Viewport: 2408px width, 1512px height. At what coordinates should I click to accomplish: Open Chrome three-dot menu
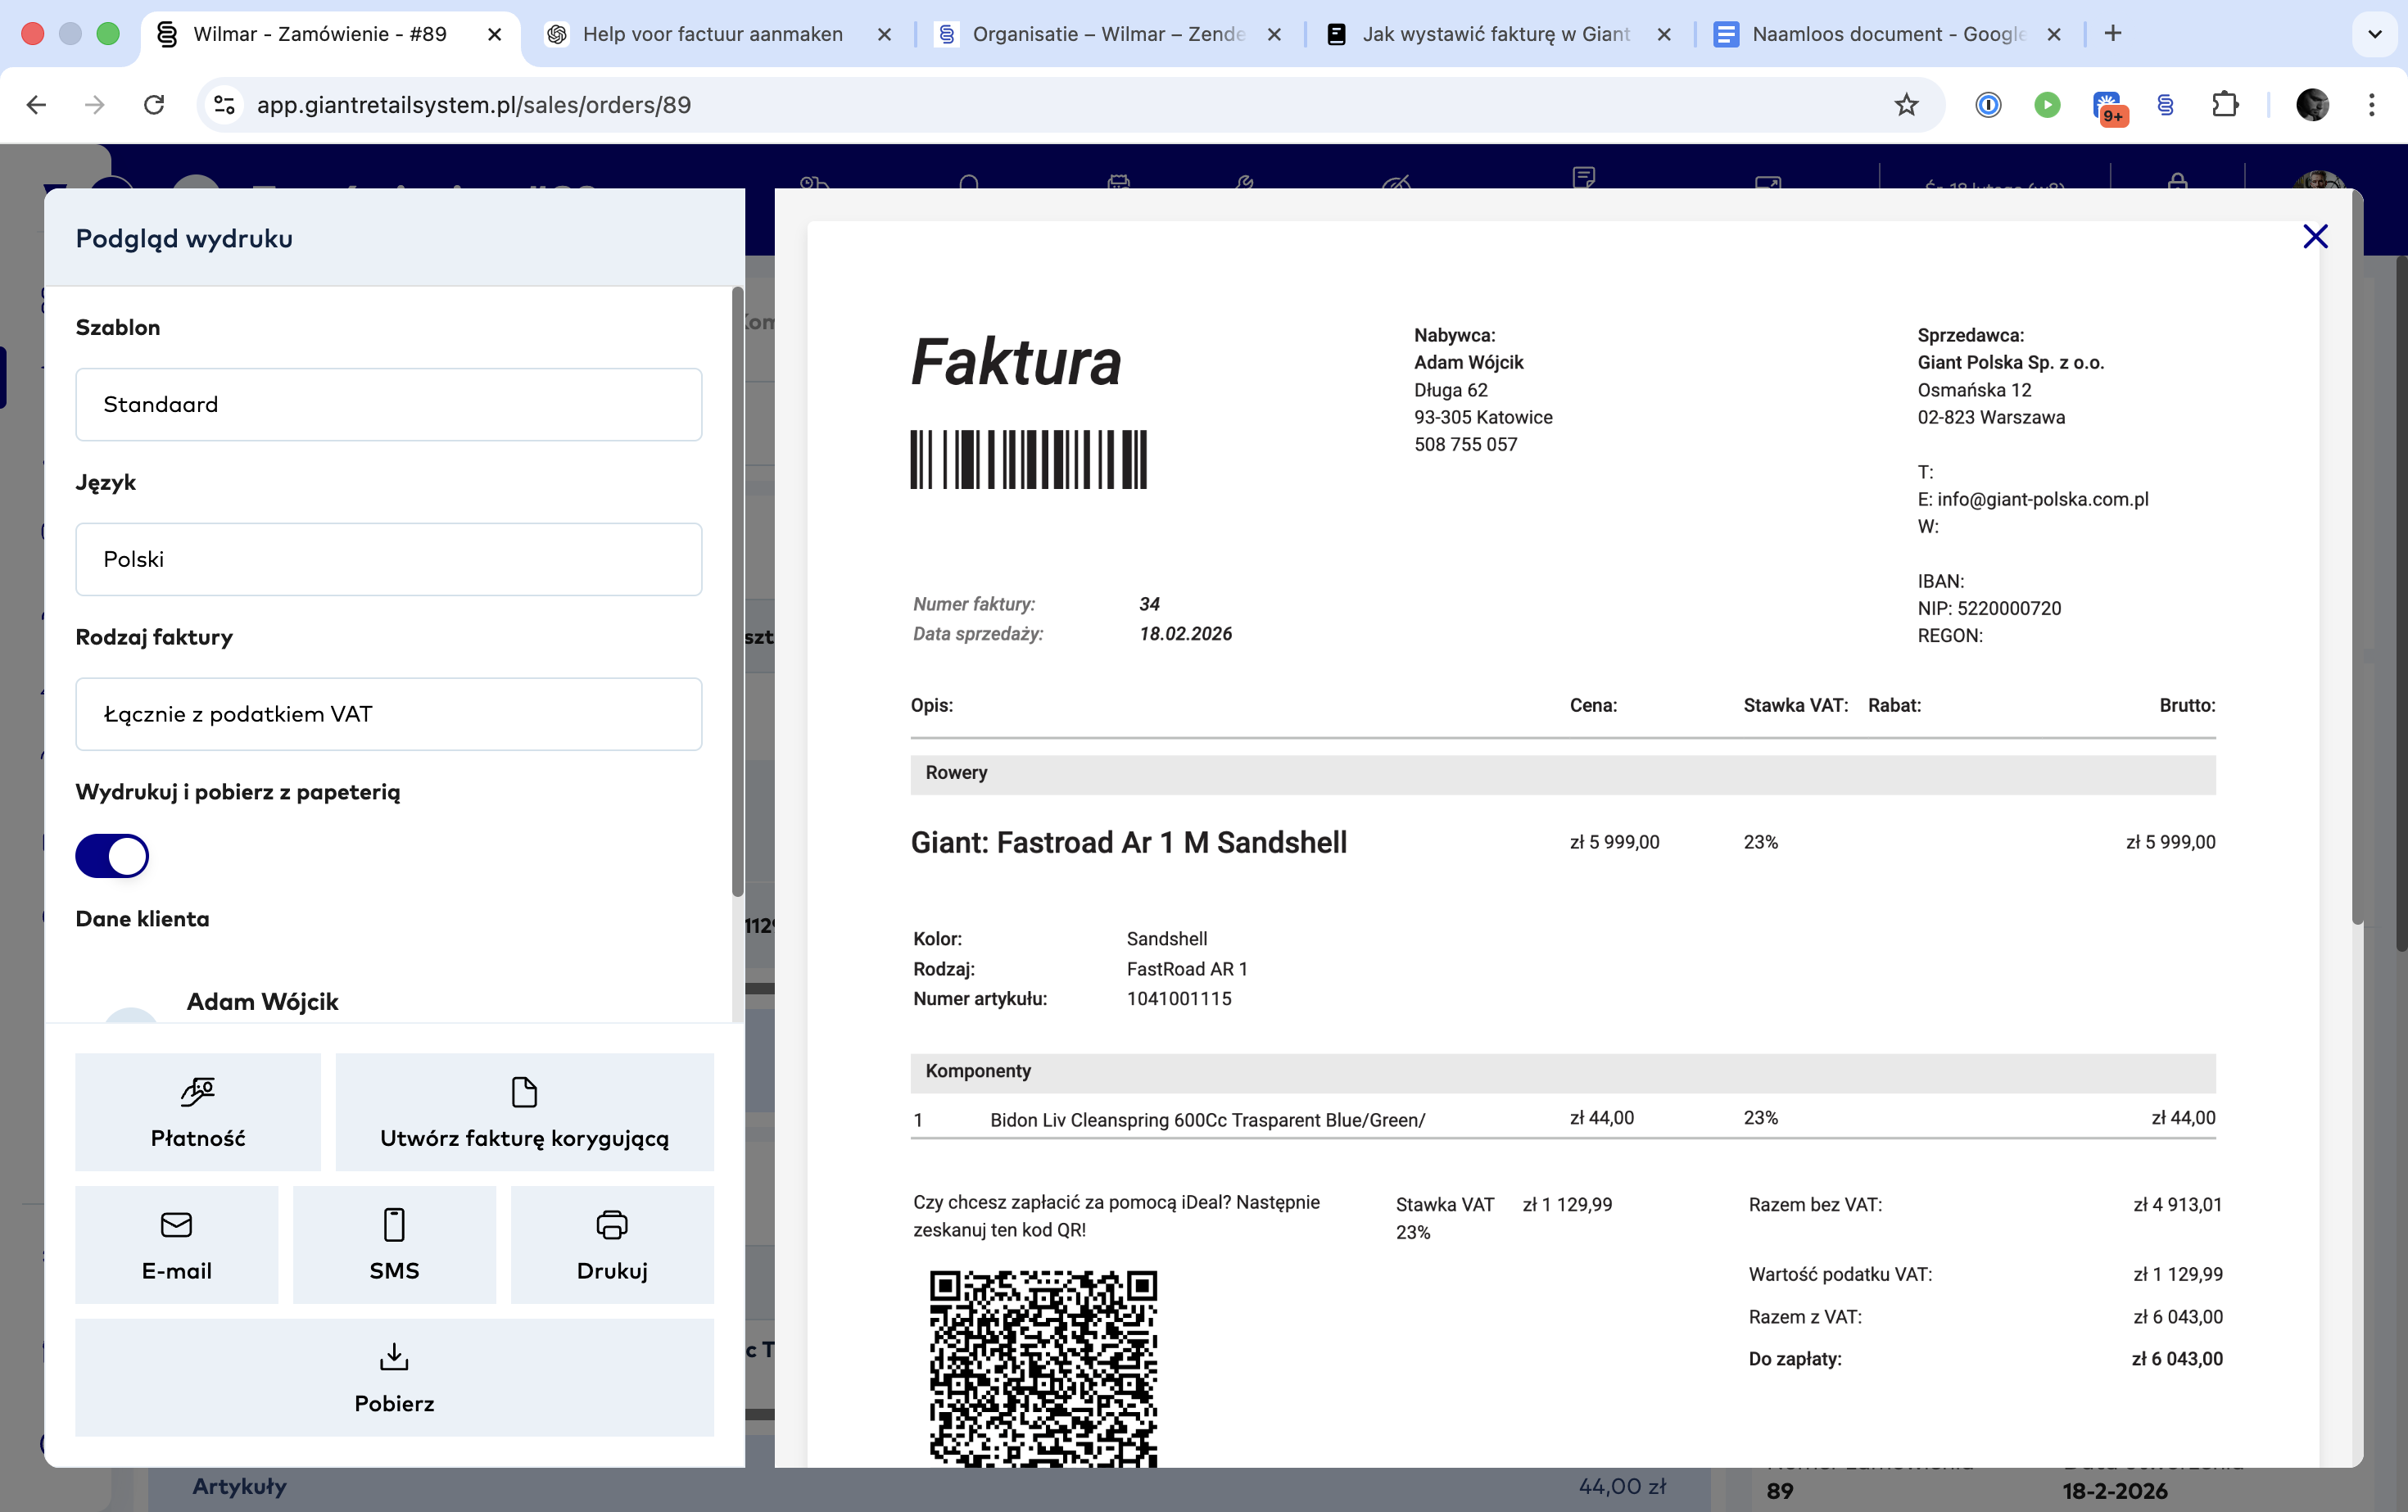click(x=2371, y=105)
